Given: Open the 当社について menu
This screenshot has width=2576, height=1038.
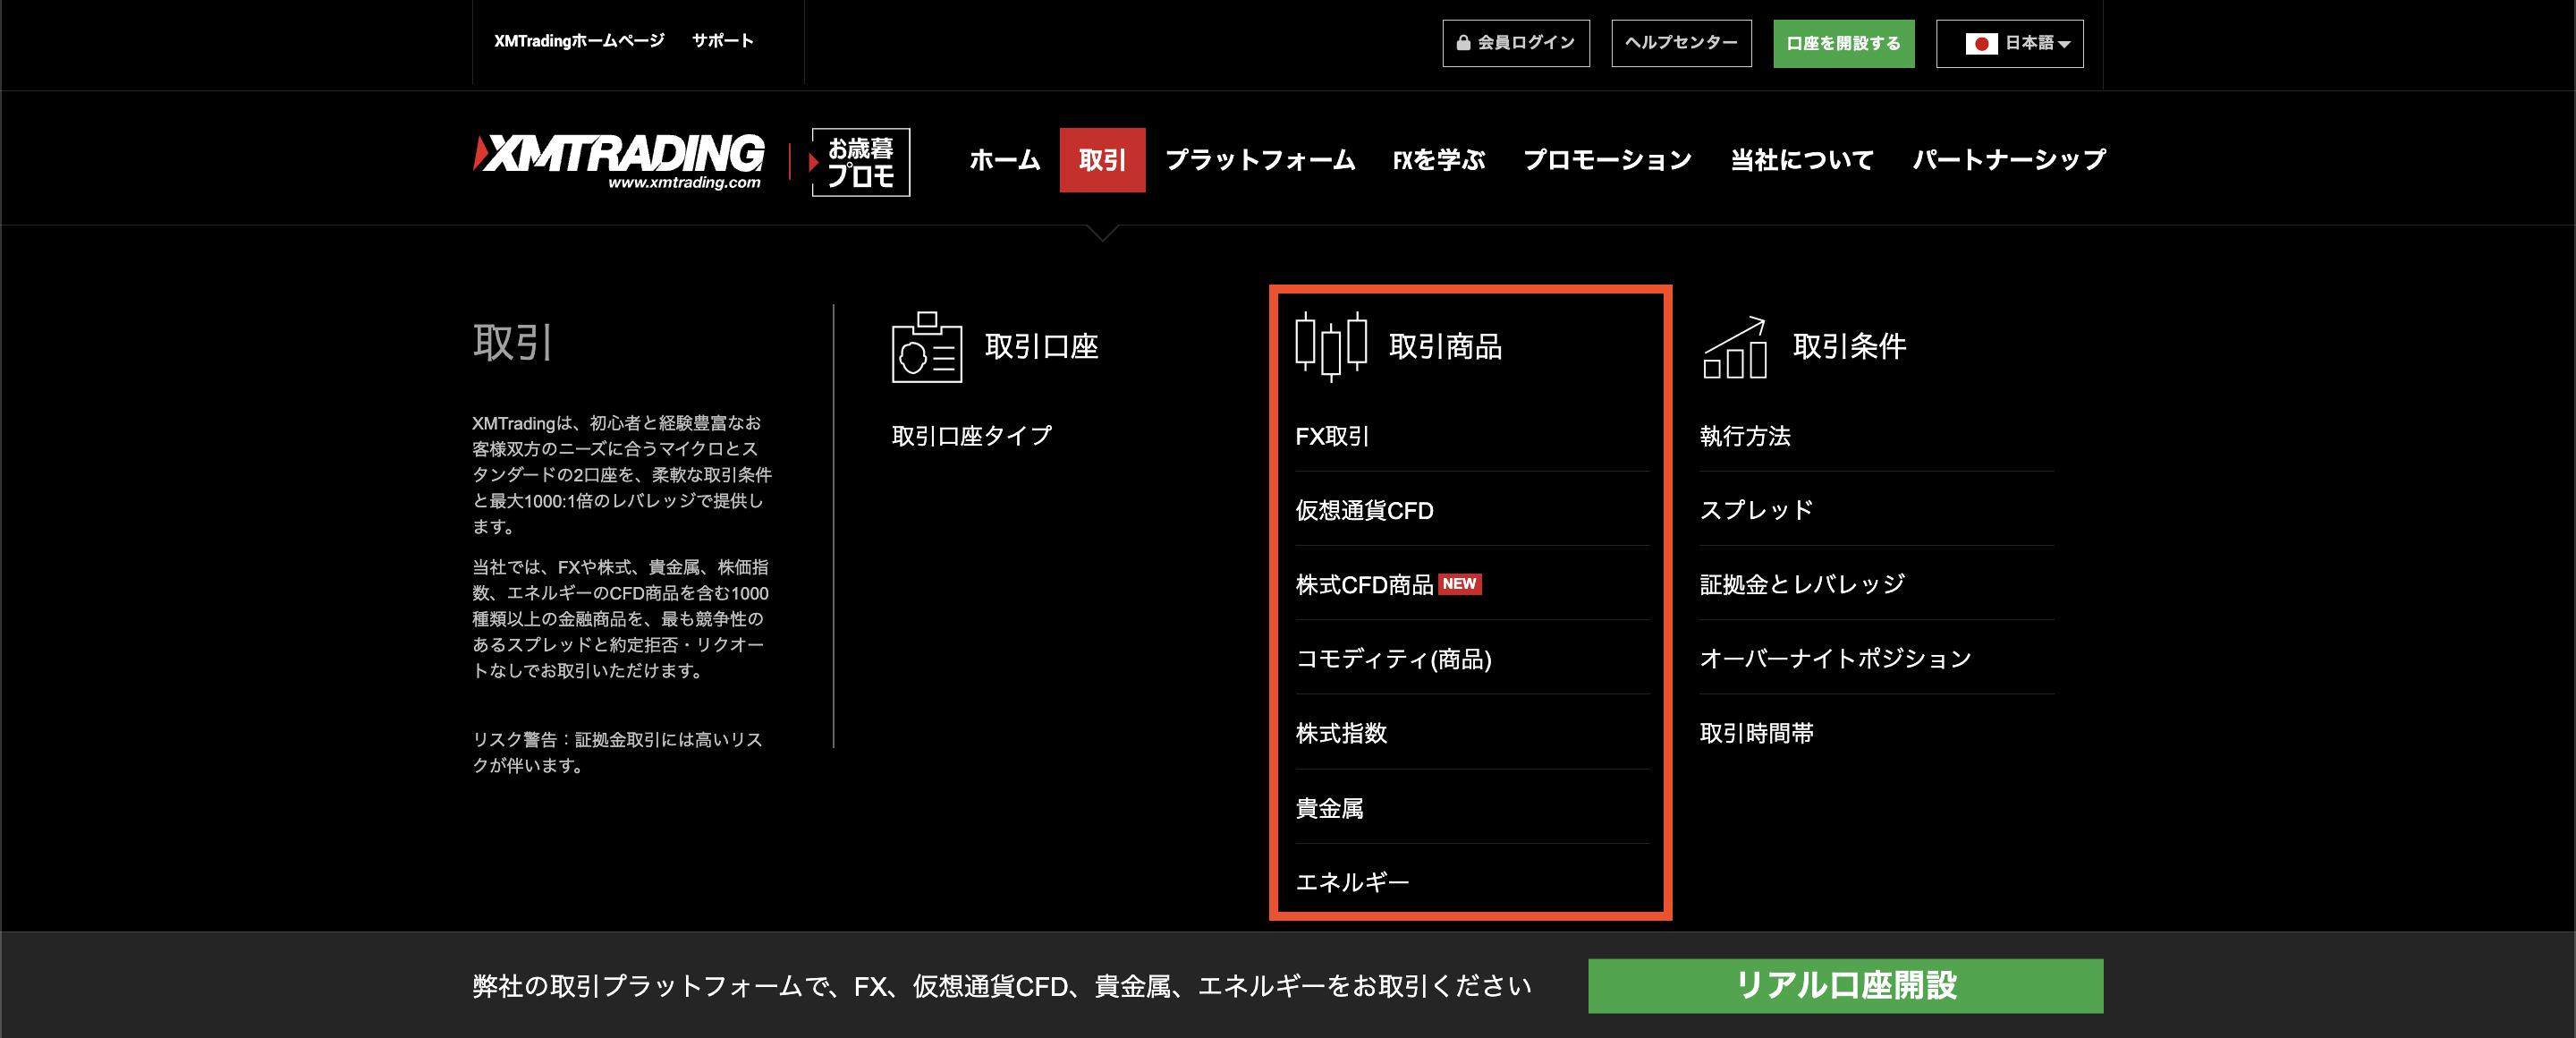Looking at the screenshot, I should (x=1802, y=160).
